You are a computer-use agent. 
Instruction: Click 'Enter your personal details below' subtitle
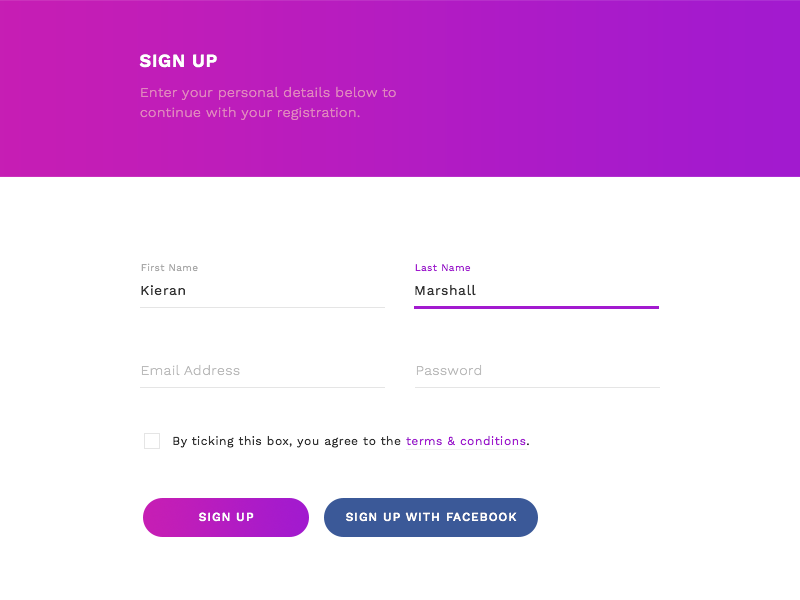[268, 93]
